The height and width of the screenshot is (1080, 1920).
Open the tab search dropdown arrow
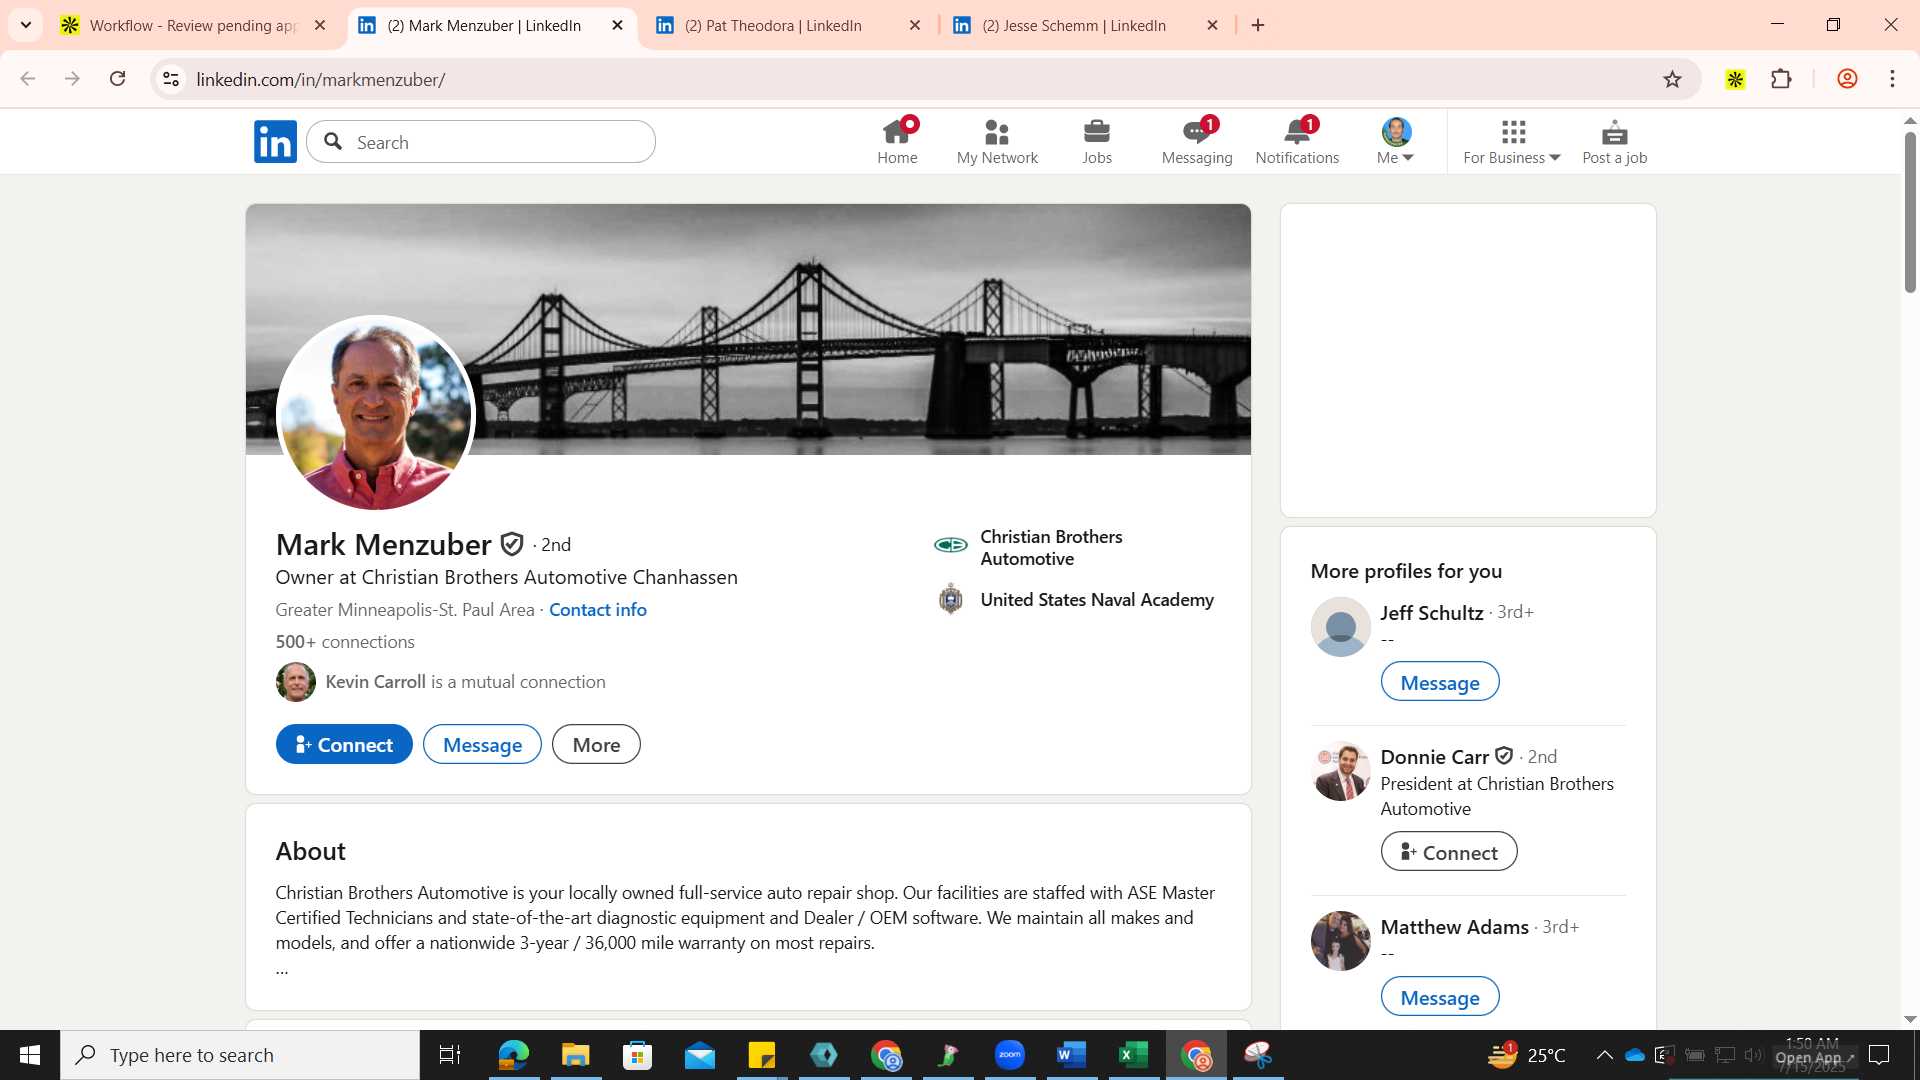(26, 25)
